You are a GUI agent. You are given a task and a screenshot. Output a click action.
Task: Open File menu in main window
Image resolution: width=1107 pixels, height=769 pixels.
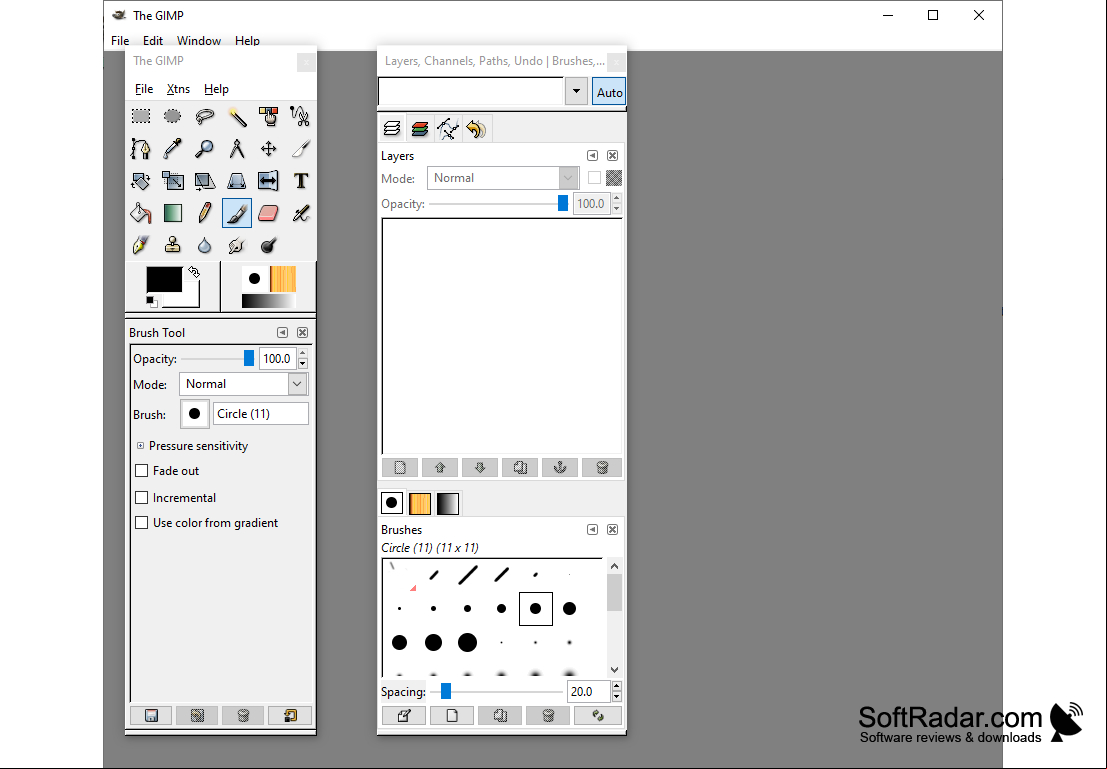point(120,41)
